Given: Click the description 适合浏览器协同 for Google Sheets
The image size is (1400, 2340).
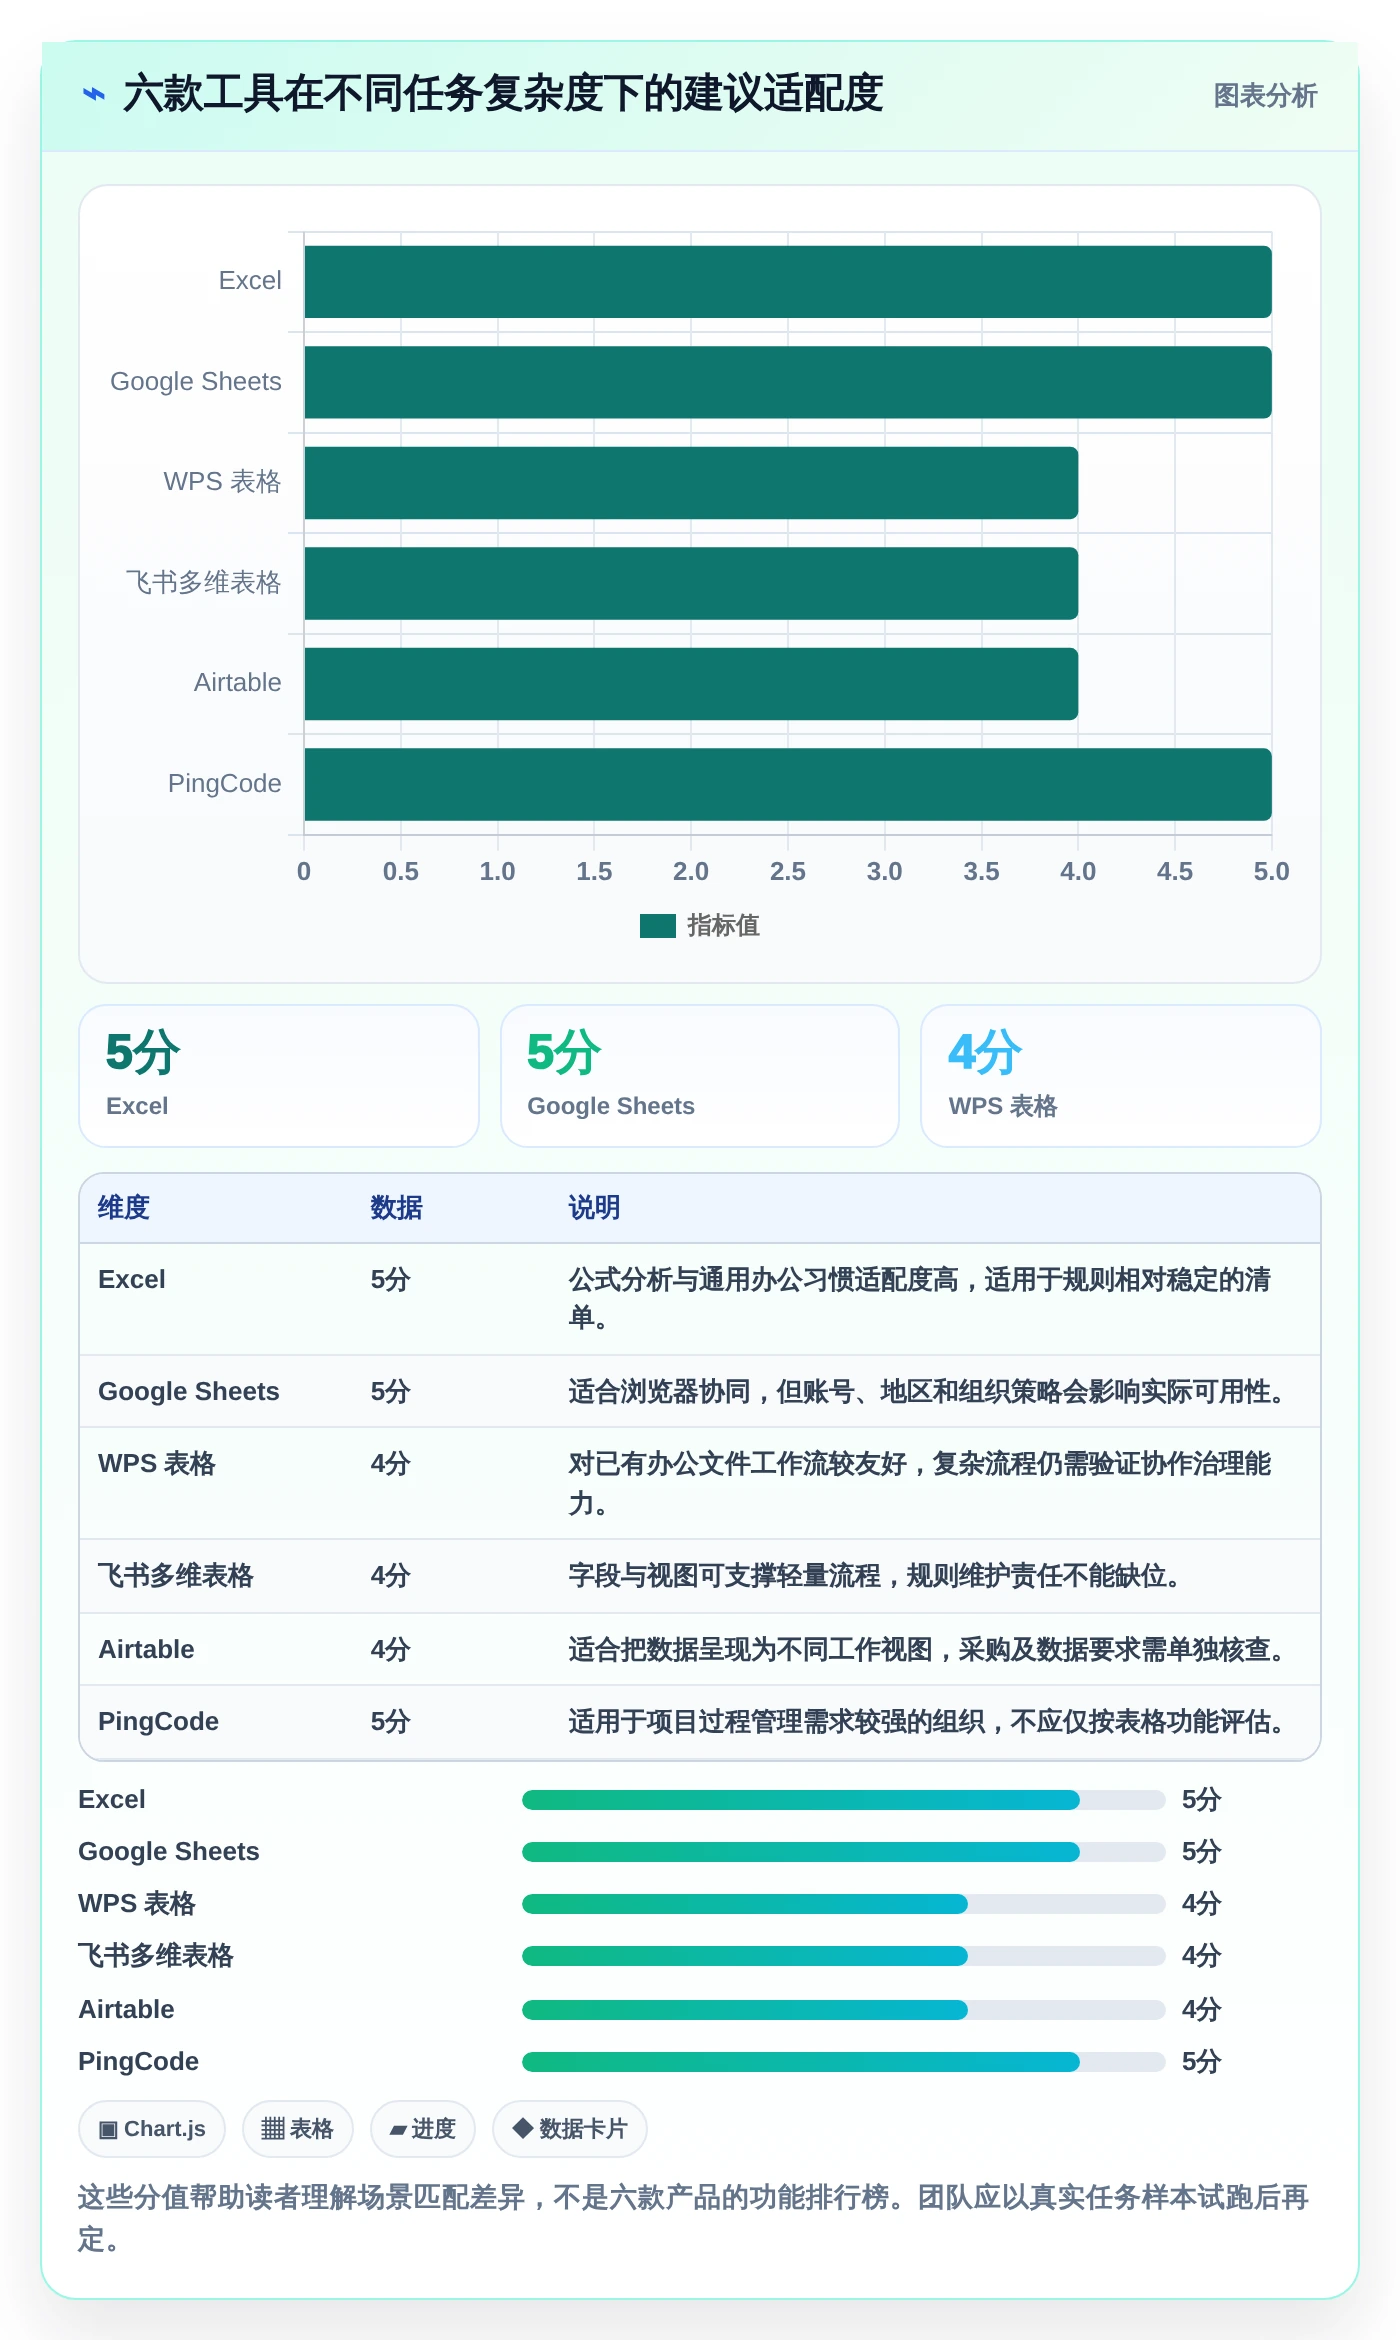Looking at the screenshot, I should (x=930, y=1392).
